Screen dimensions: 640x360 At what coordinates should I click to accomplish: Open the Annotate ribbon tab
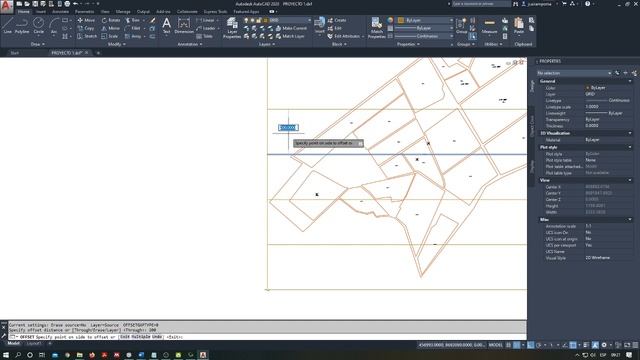[x=60, y=12]
